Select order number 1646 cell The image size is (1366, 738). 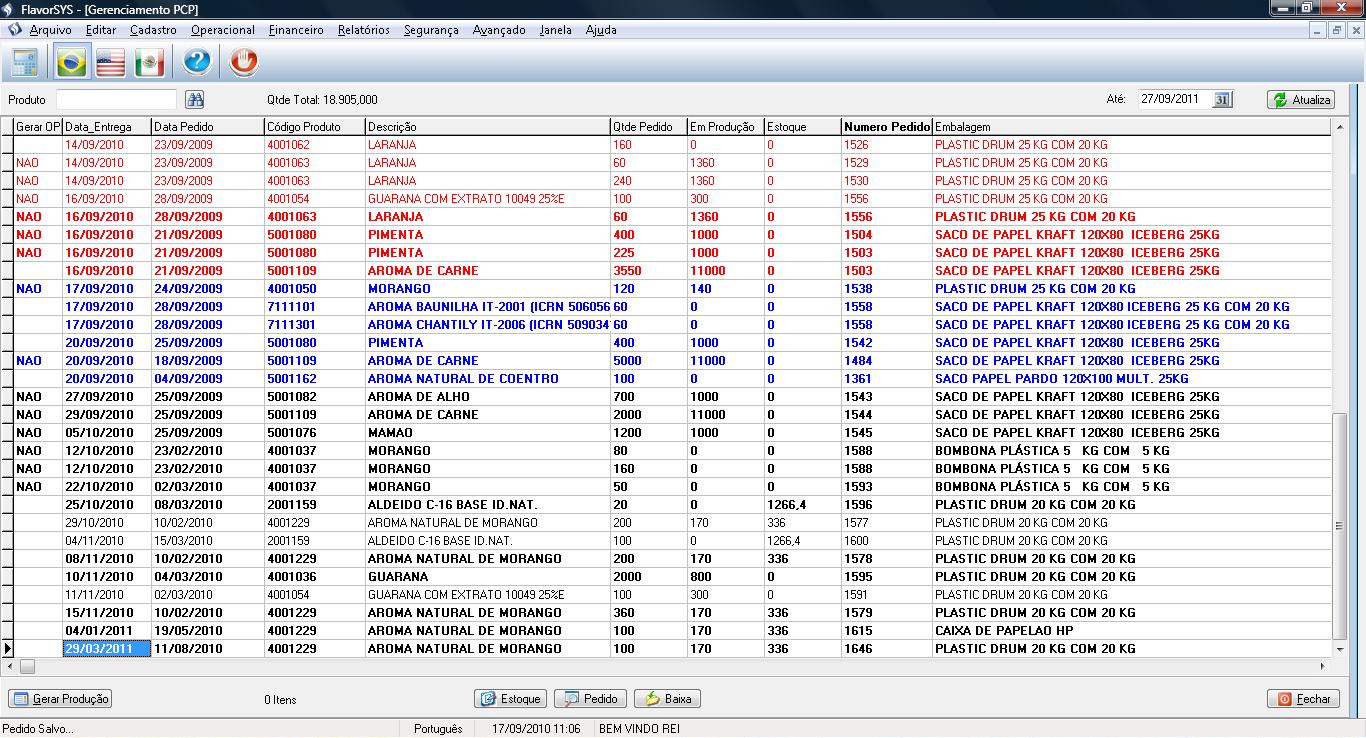tap(886, 649)
